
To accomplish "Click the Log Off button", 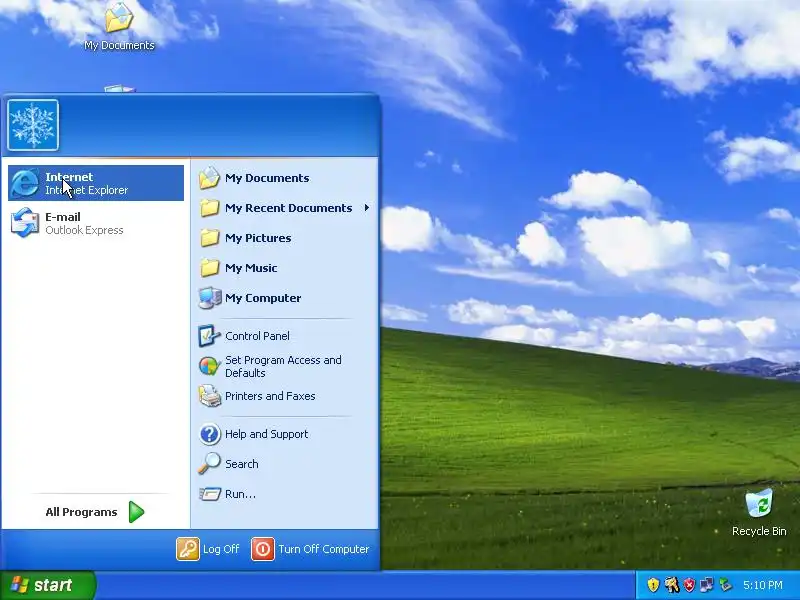I will [208, 549].
